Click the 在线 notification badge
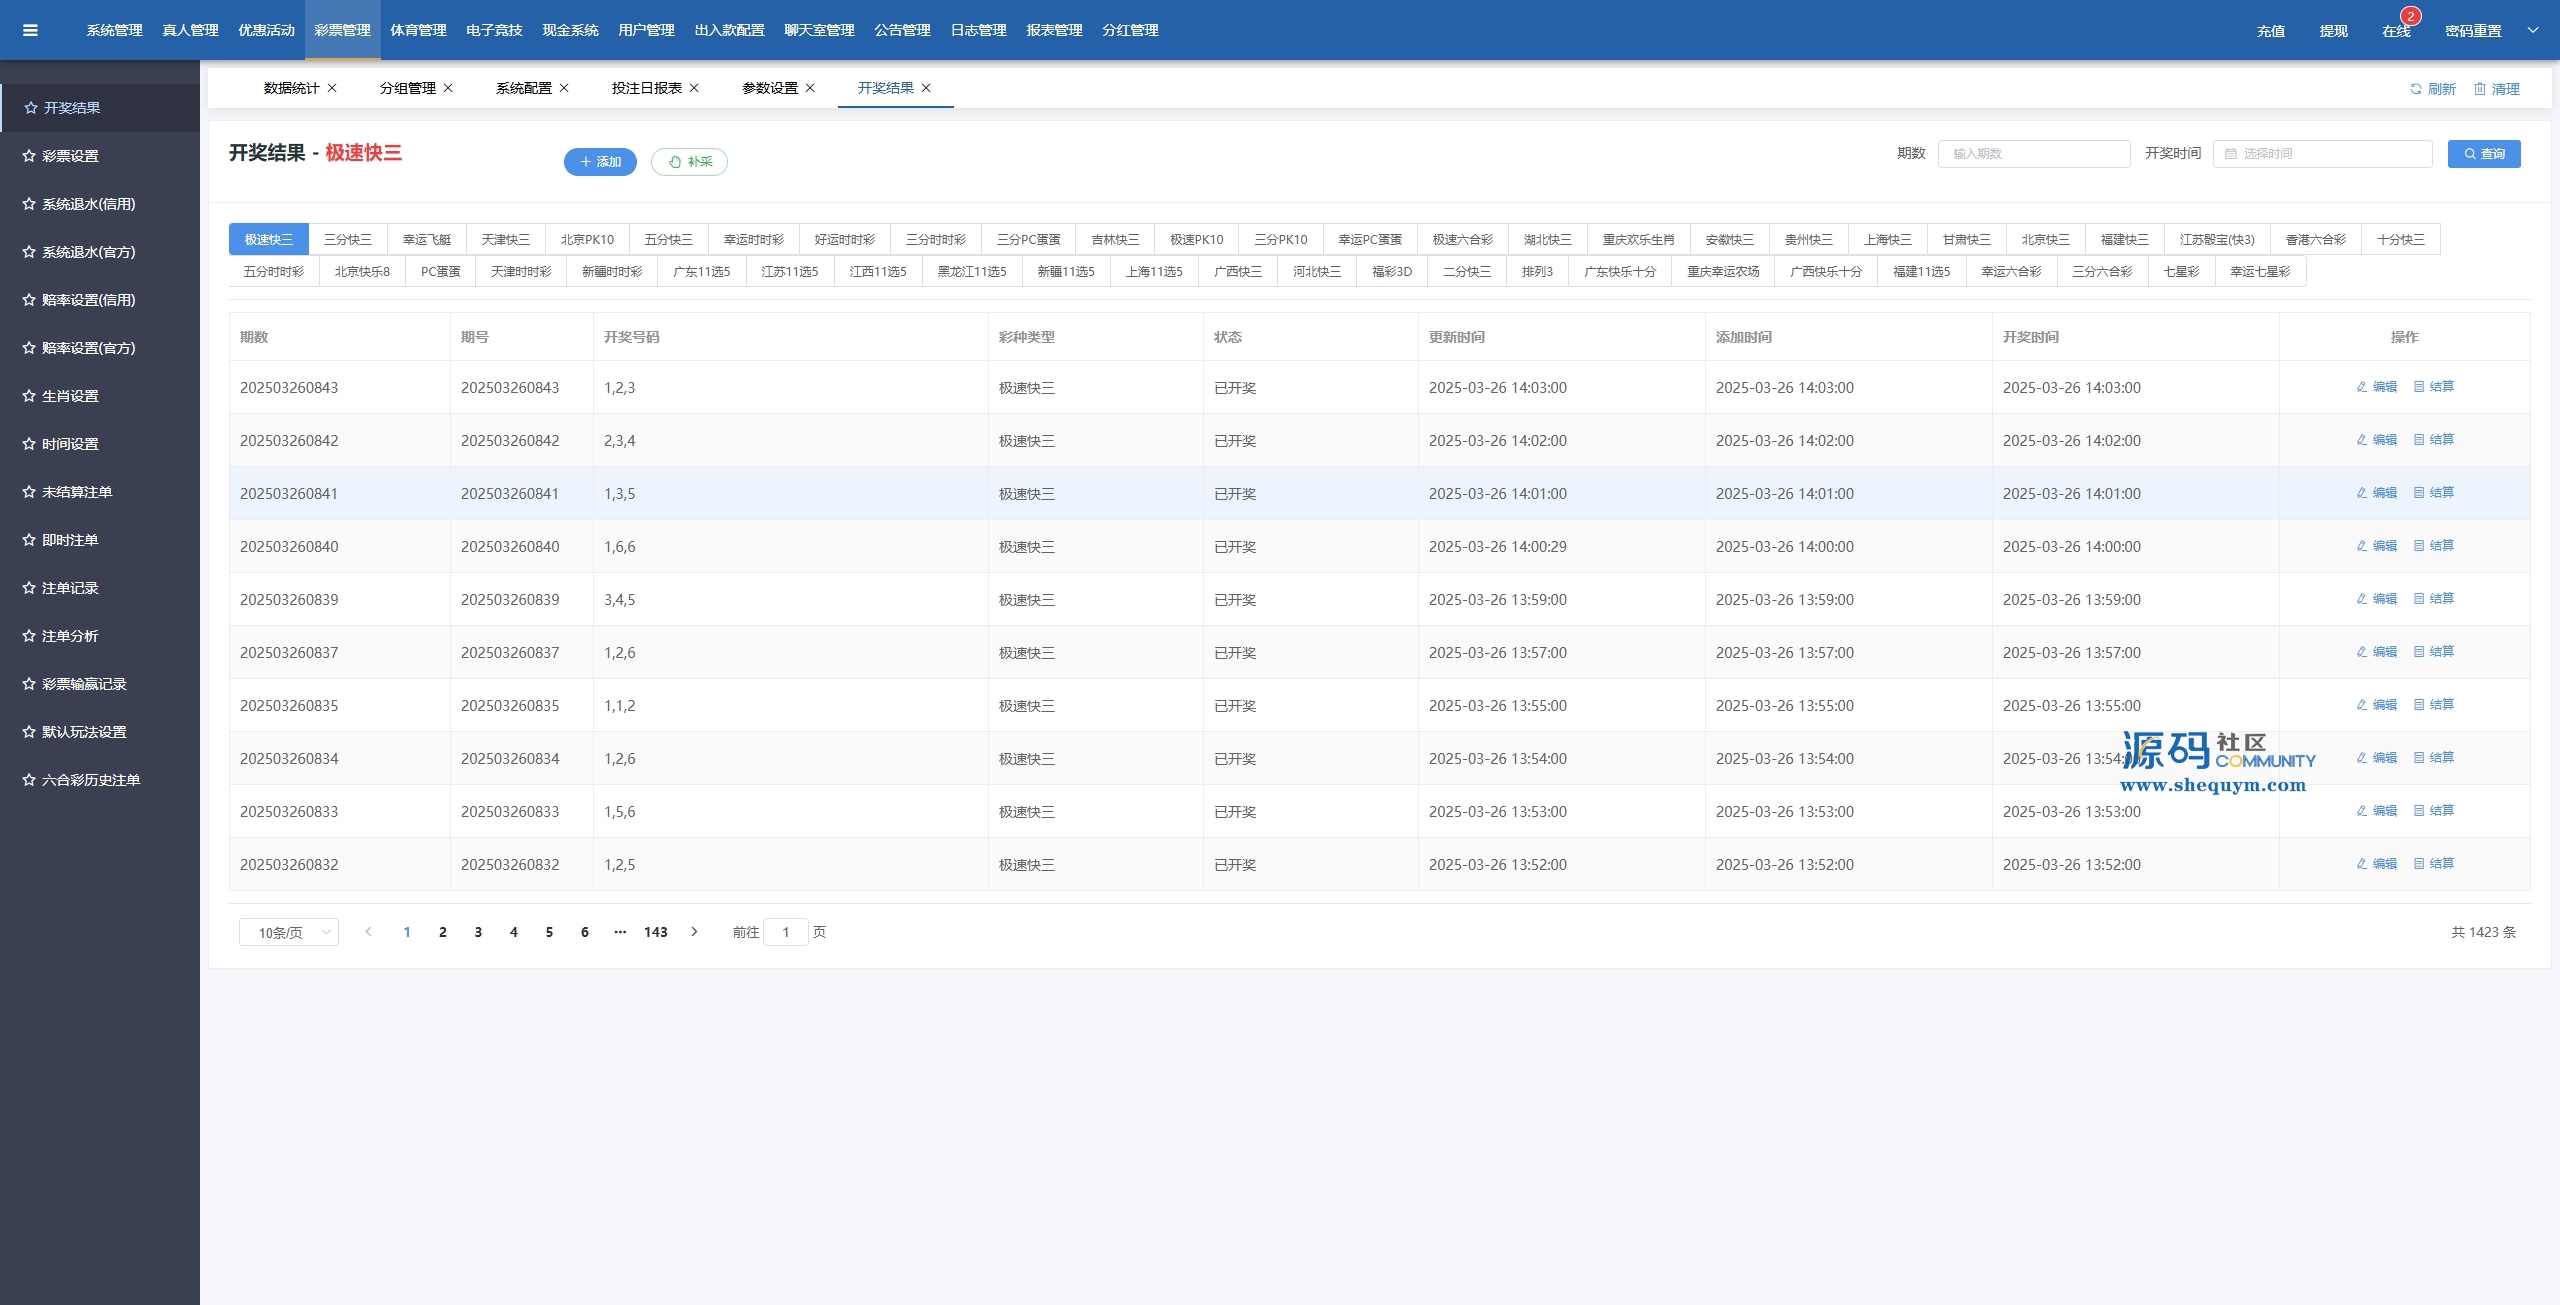This screenshot has height=1305, width=2560. 2410,16
